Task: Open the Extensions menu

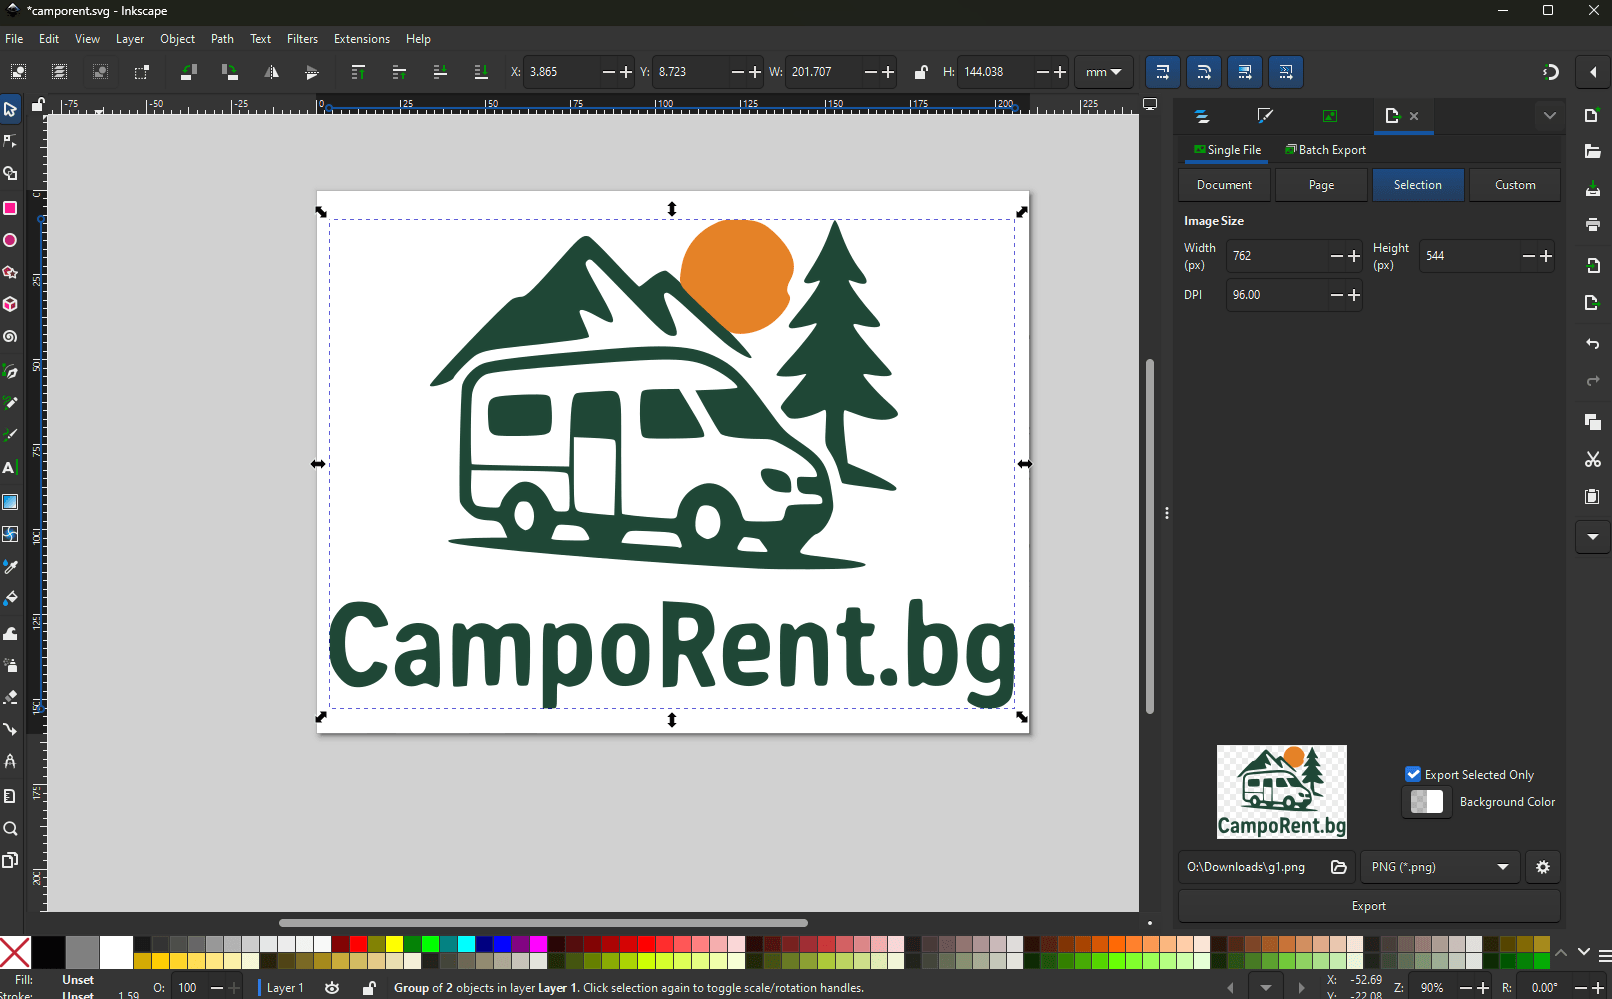Action: point(361,39)
